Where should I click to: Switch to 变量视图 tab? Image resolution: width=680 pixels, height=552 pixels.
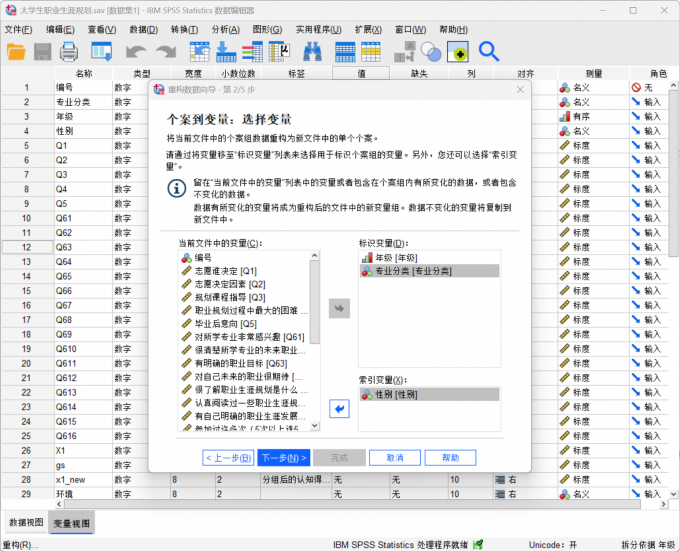[x=72, y=523]
